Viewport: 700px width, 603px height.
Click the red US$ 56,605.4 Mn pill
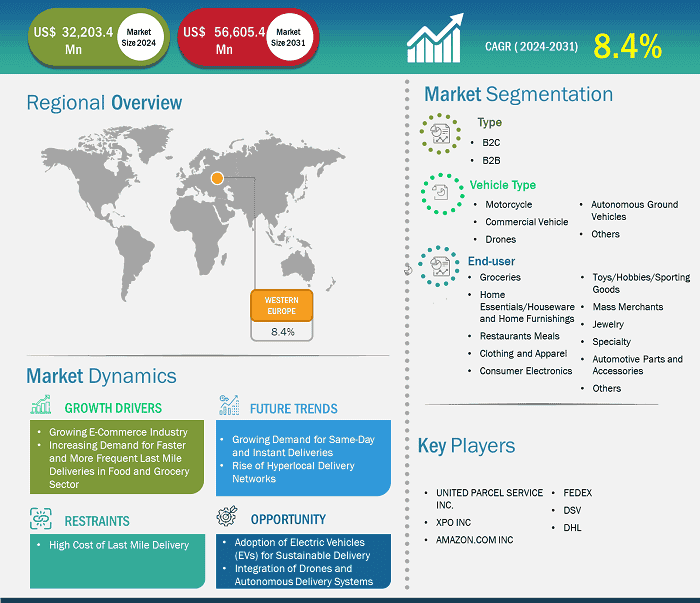pyautogui.click(x=248, y=38)
